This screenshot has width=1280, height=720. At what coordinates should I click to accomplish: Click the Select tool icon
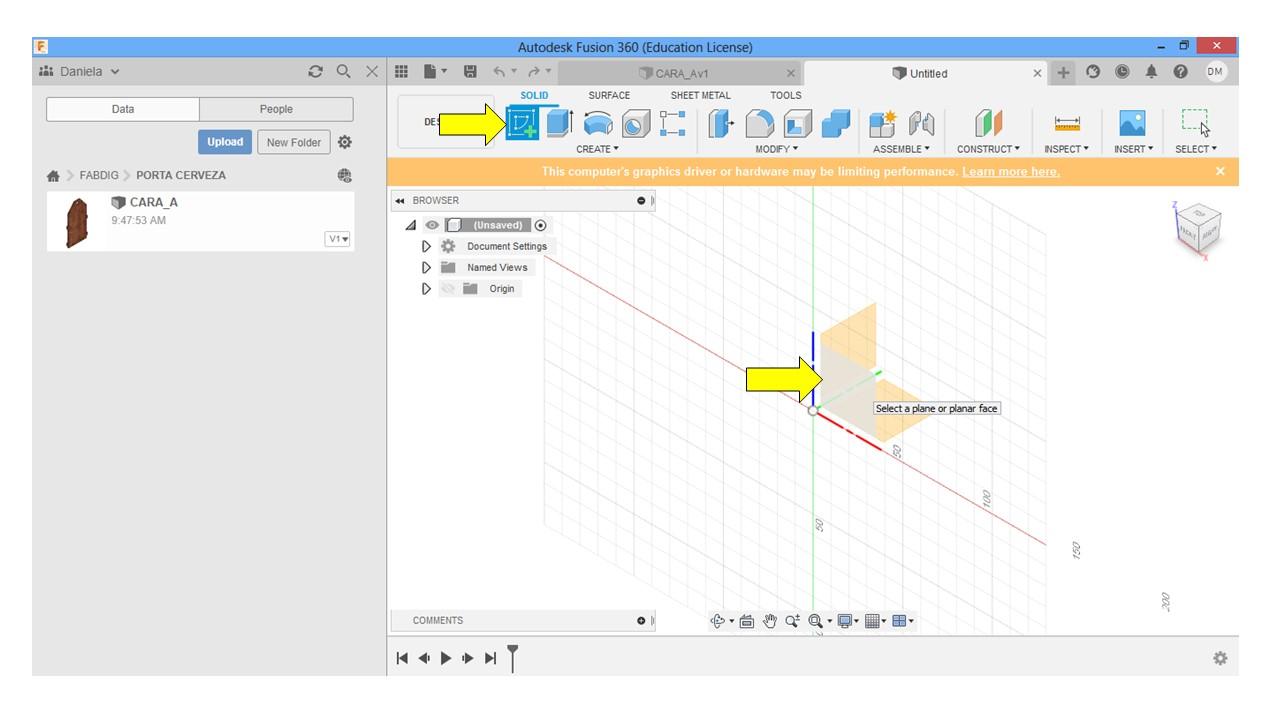click(x=1195, y=122)
